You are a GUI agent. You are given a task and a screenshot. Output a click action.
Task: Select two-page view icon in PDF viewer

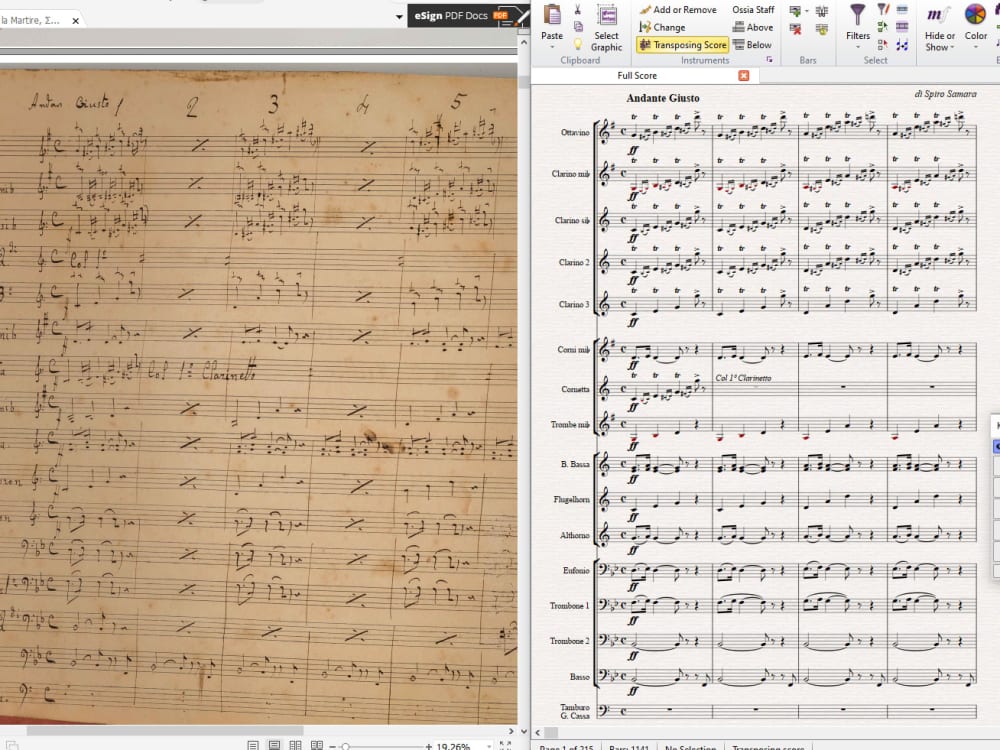(295, 745)
